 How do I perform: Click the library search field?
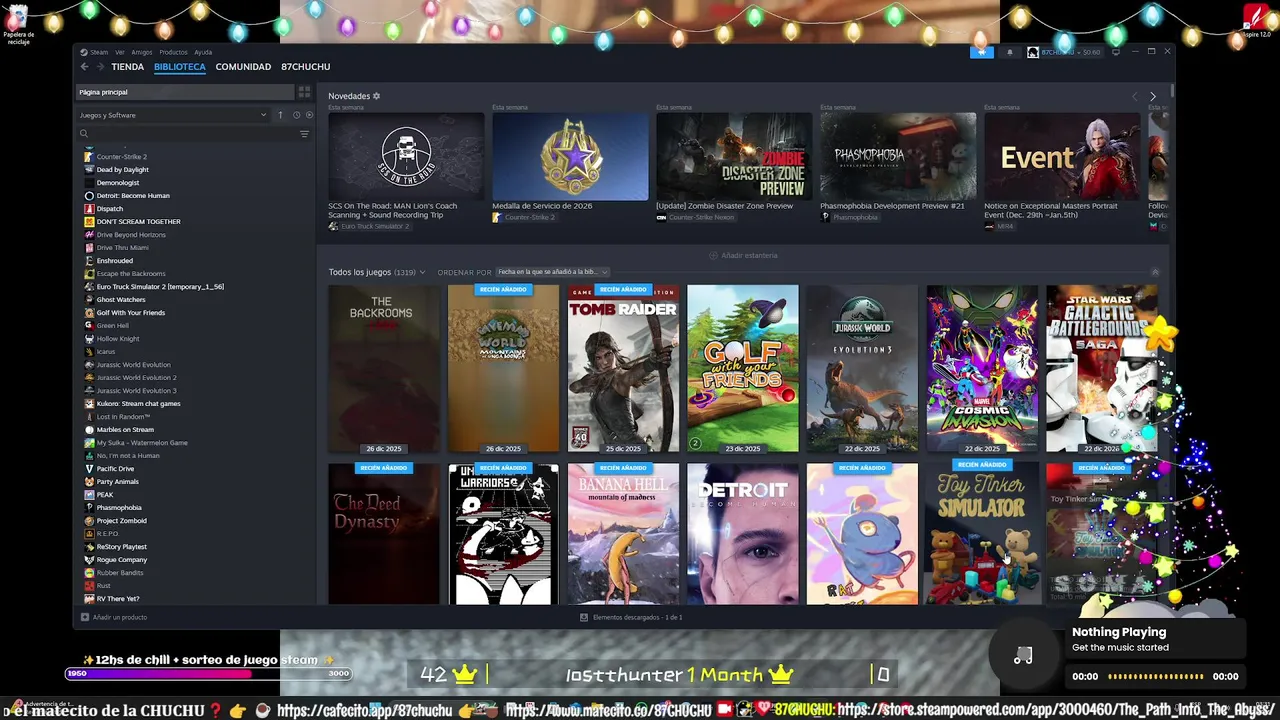pyautogui.click(x=185, y=133)
